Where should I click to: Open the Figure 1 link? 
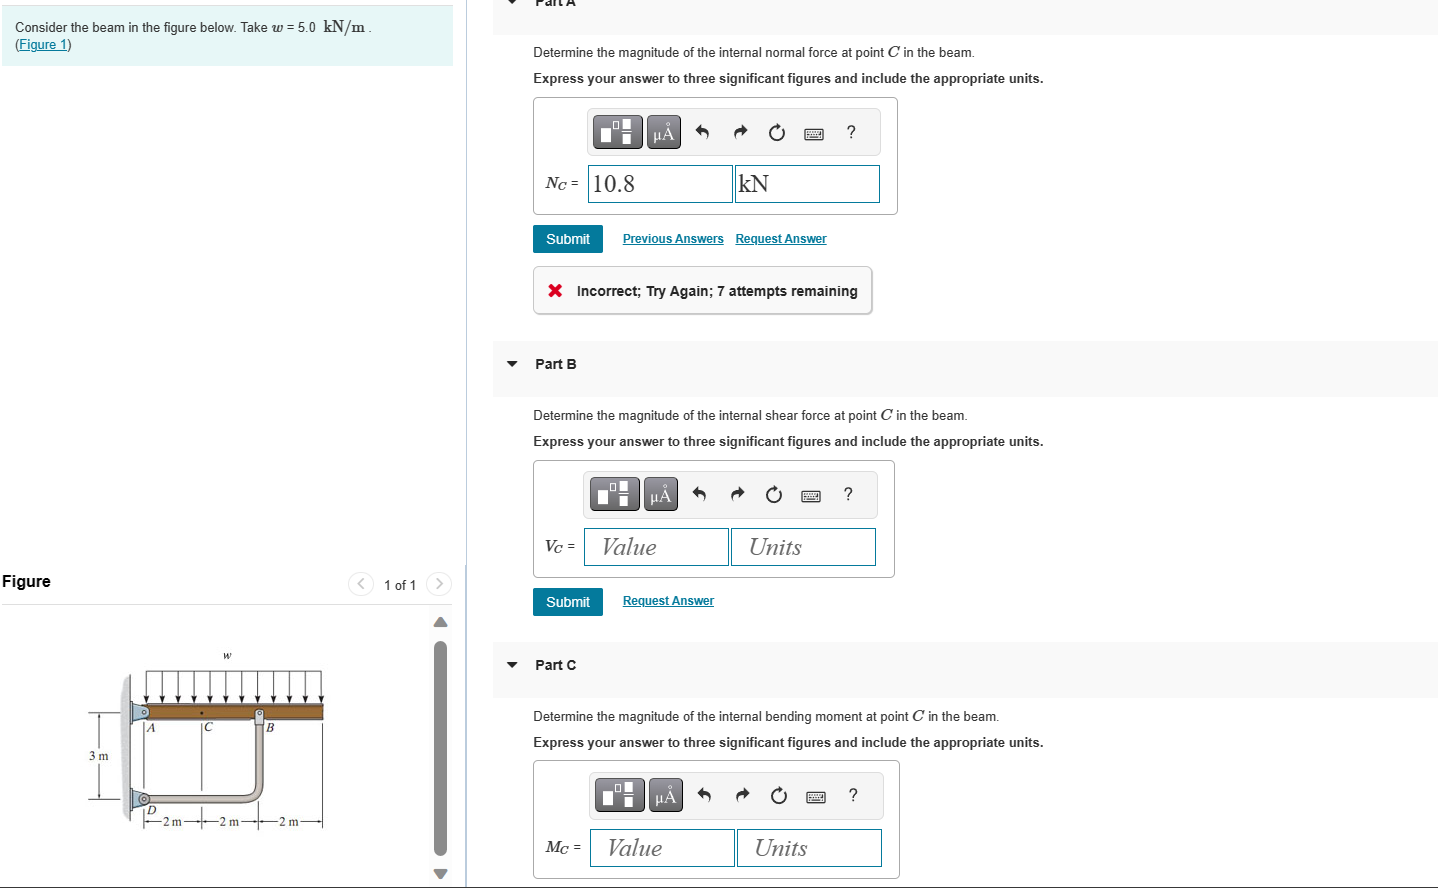43,45
